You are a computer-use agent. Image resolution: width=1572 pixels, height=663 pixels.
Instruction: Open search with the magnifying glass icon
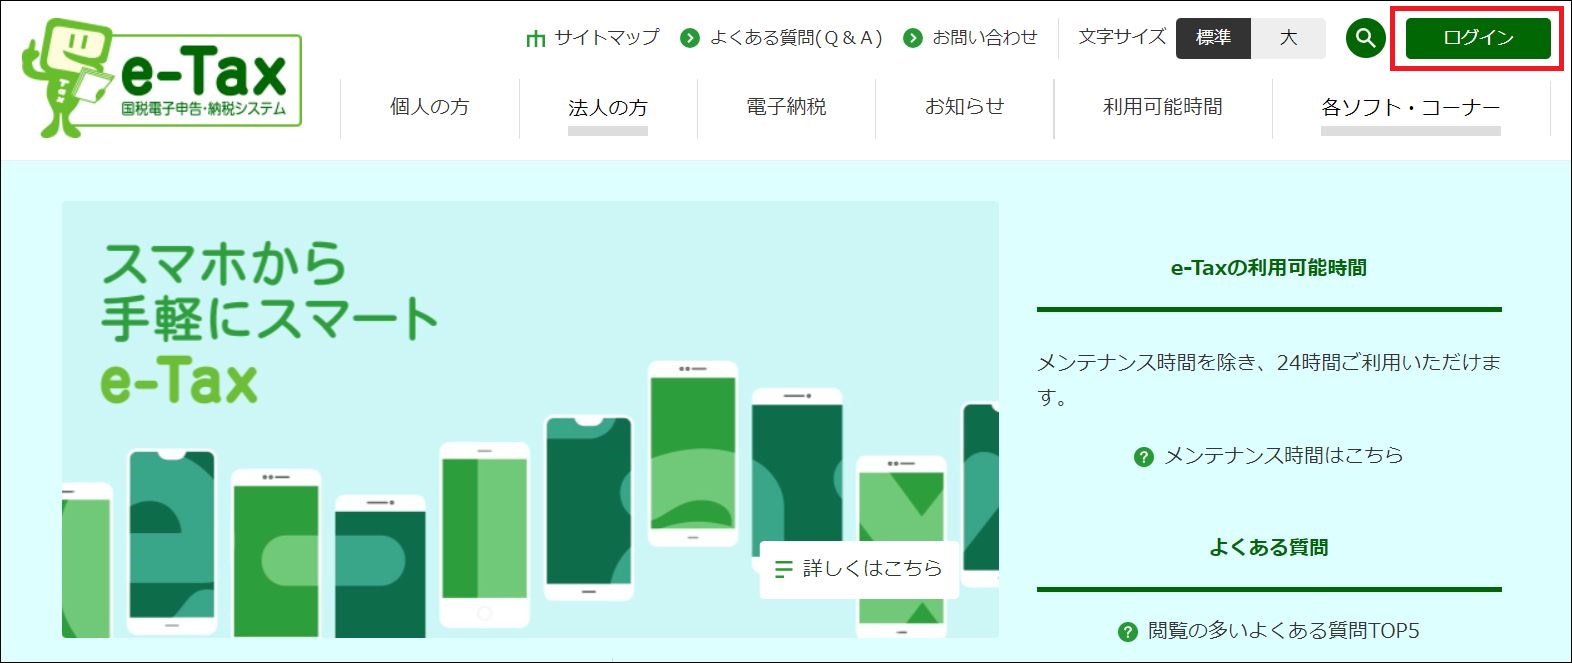pos(1365,38)
